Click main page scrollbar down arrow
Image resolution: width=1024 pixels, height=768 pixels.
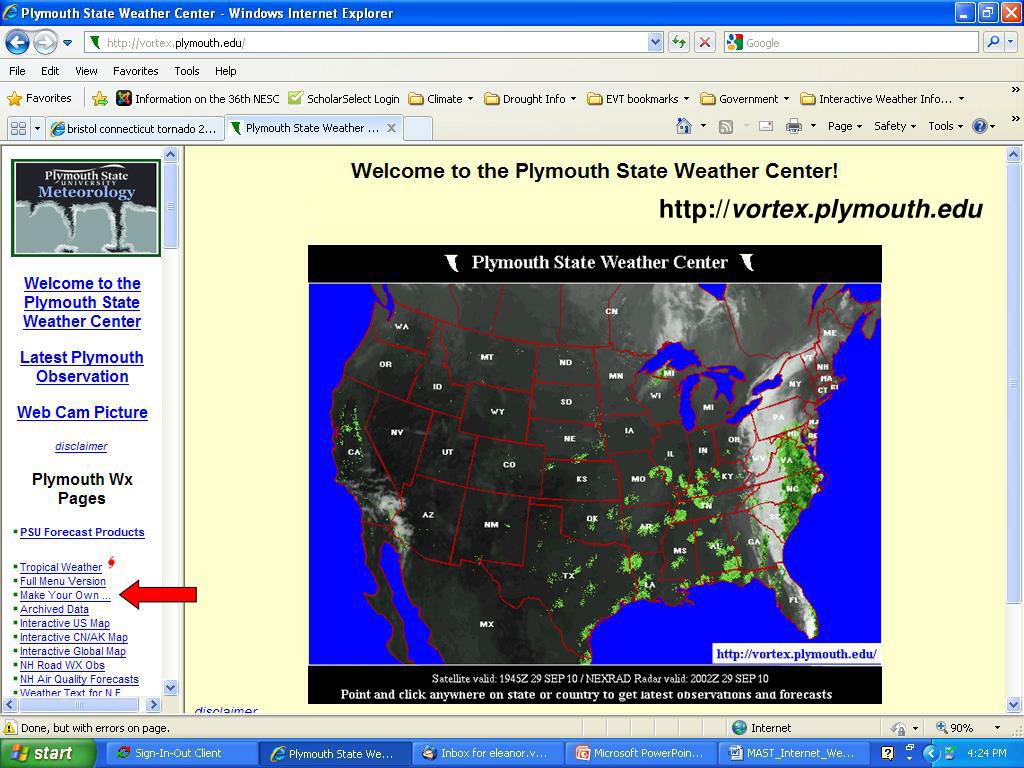coord(1014,705)
